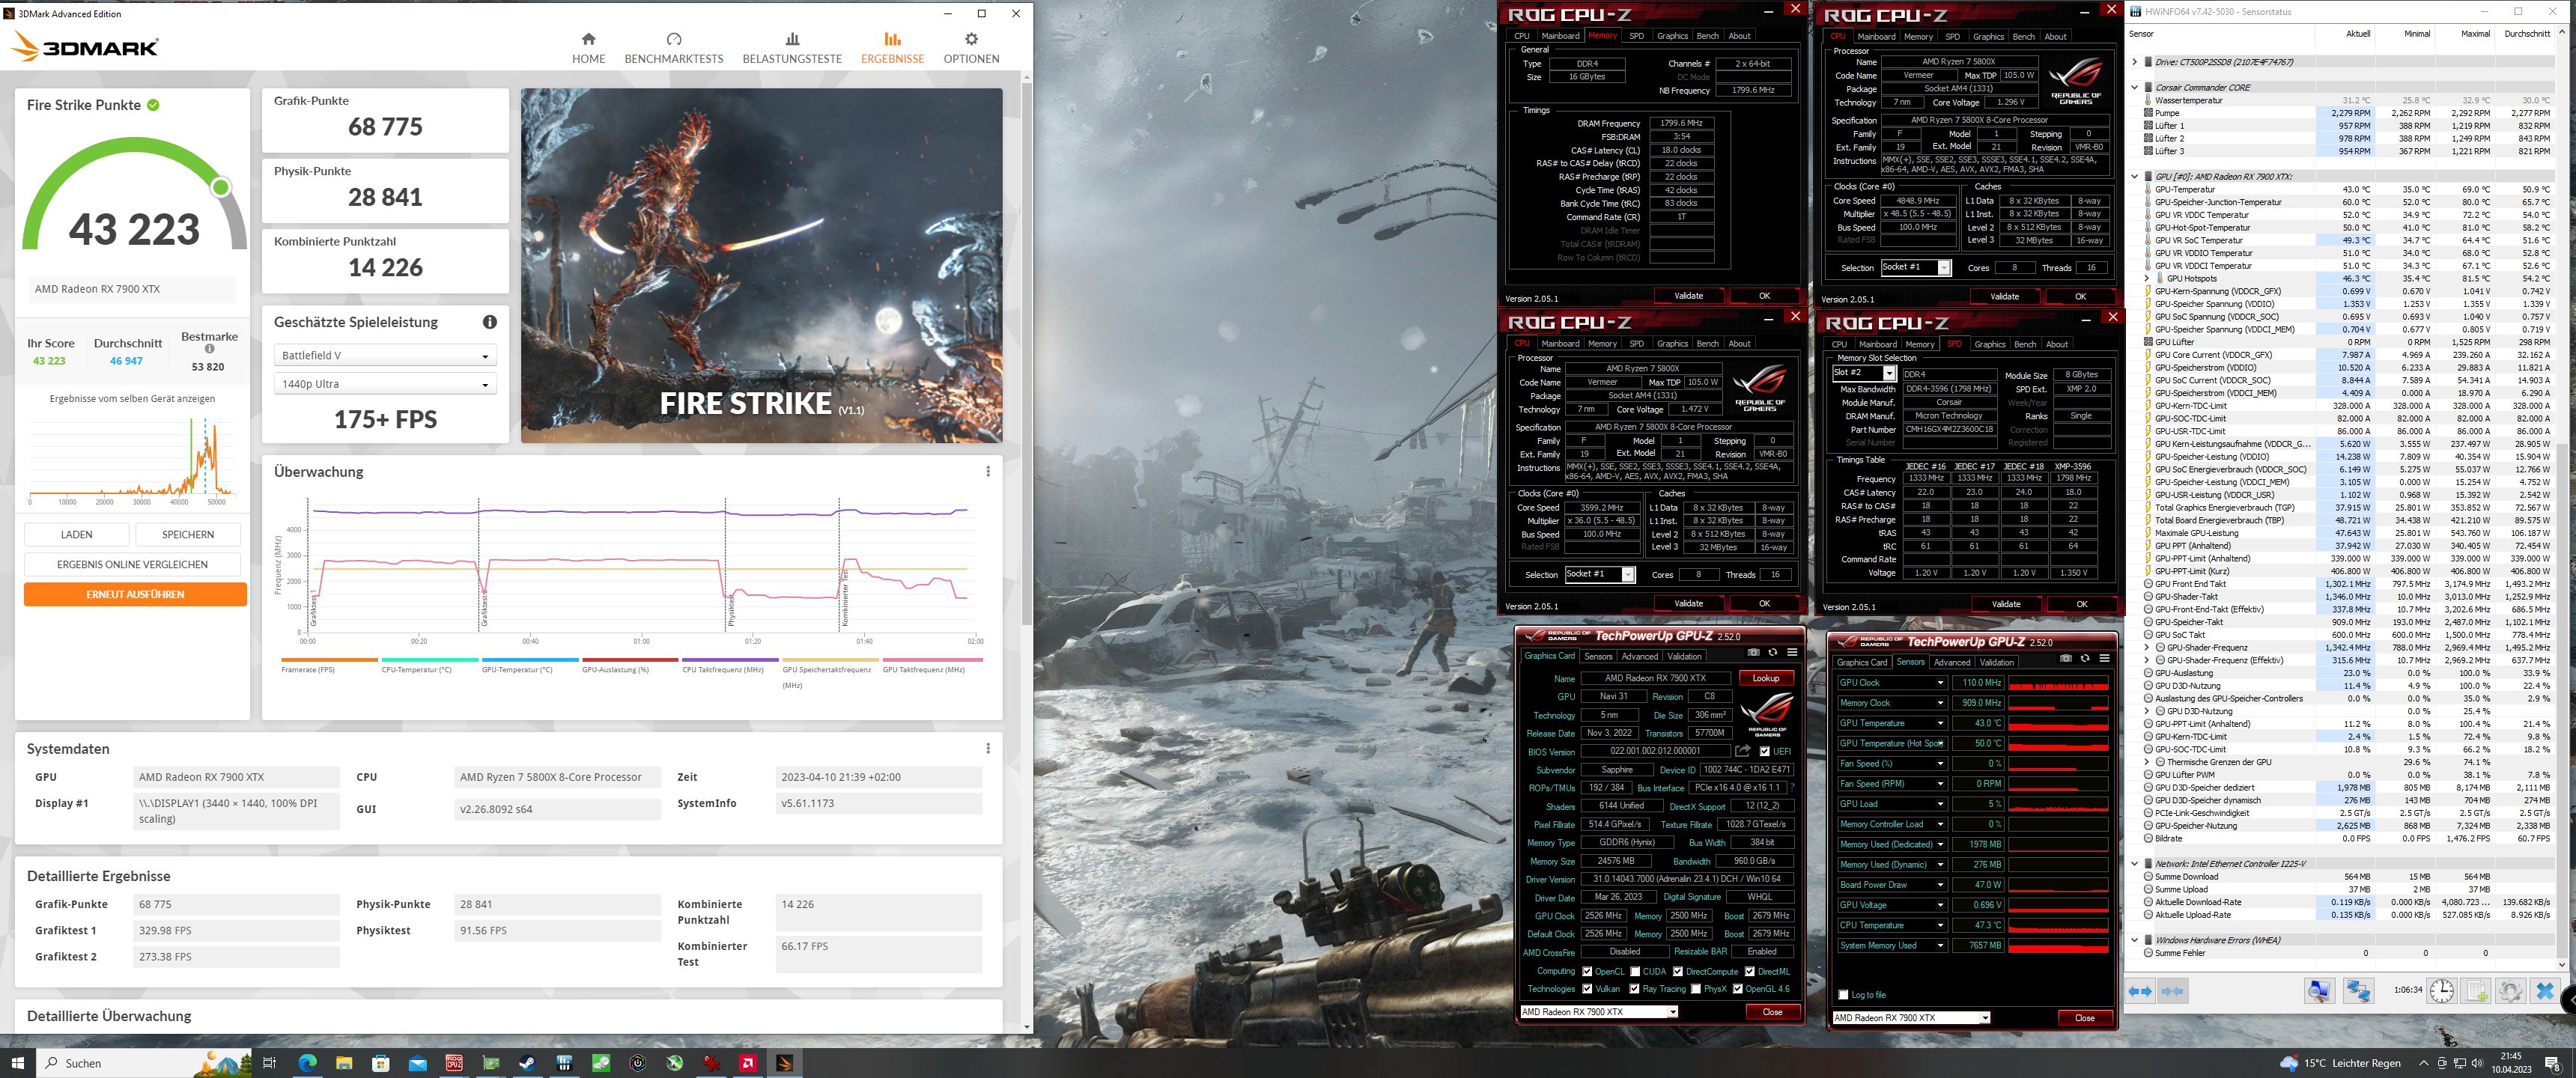Toggle the PhysX checkbox in GPU-Z
The width and height of the screenshot is (2576, 1078).
(x=1696, y=989)
